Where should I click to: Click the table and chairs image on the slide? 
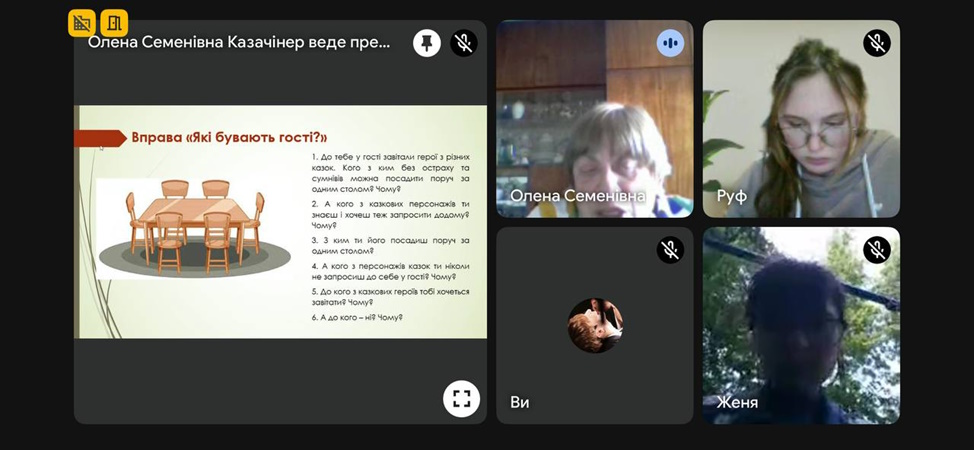click(194, 228)
